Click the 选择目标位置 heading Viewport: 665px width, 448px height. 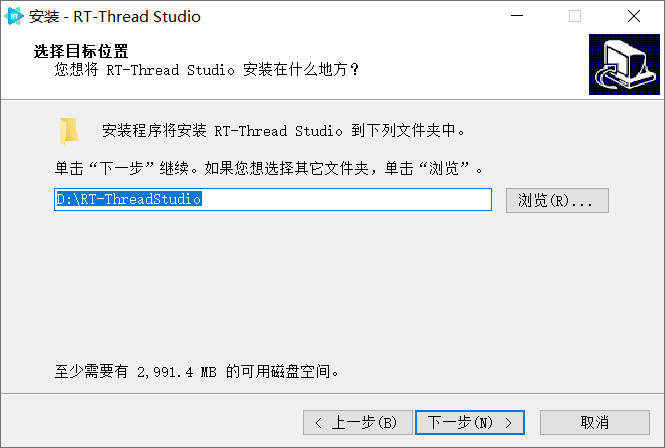pyautogui.click(x=81, y=51)
